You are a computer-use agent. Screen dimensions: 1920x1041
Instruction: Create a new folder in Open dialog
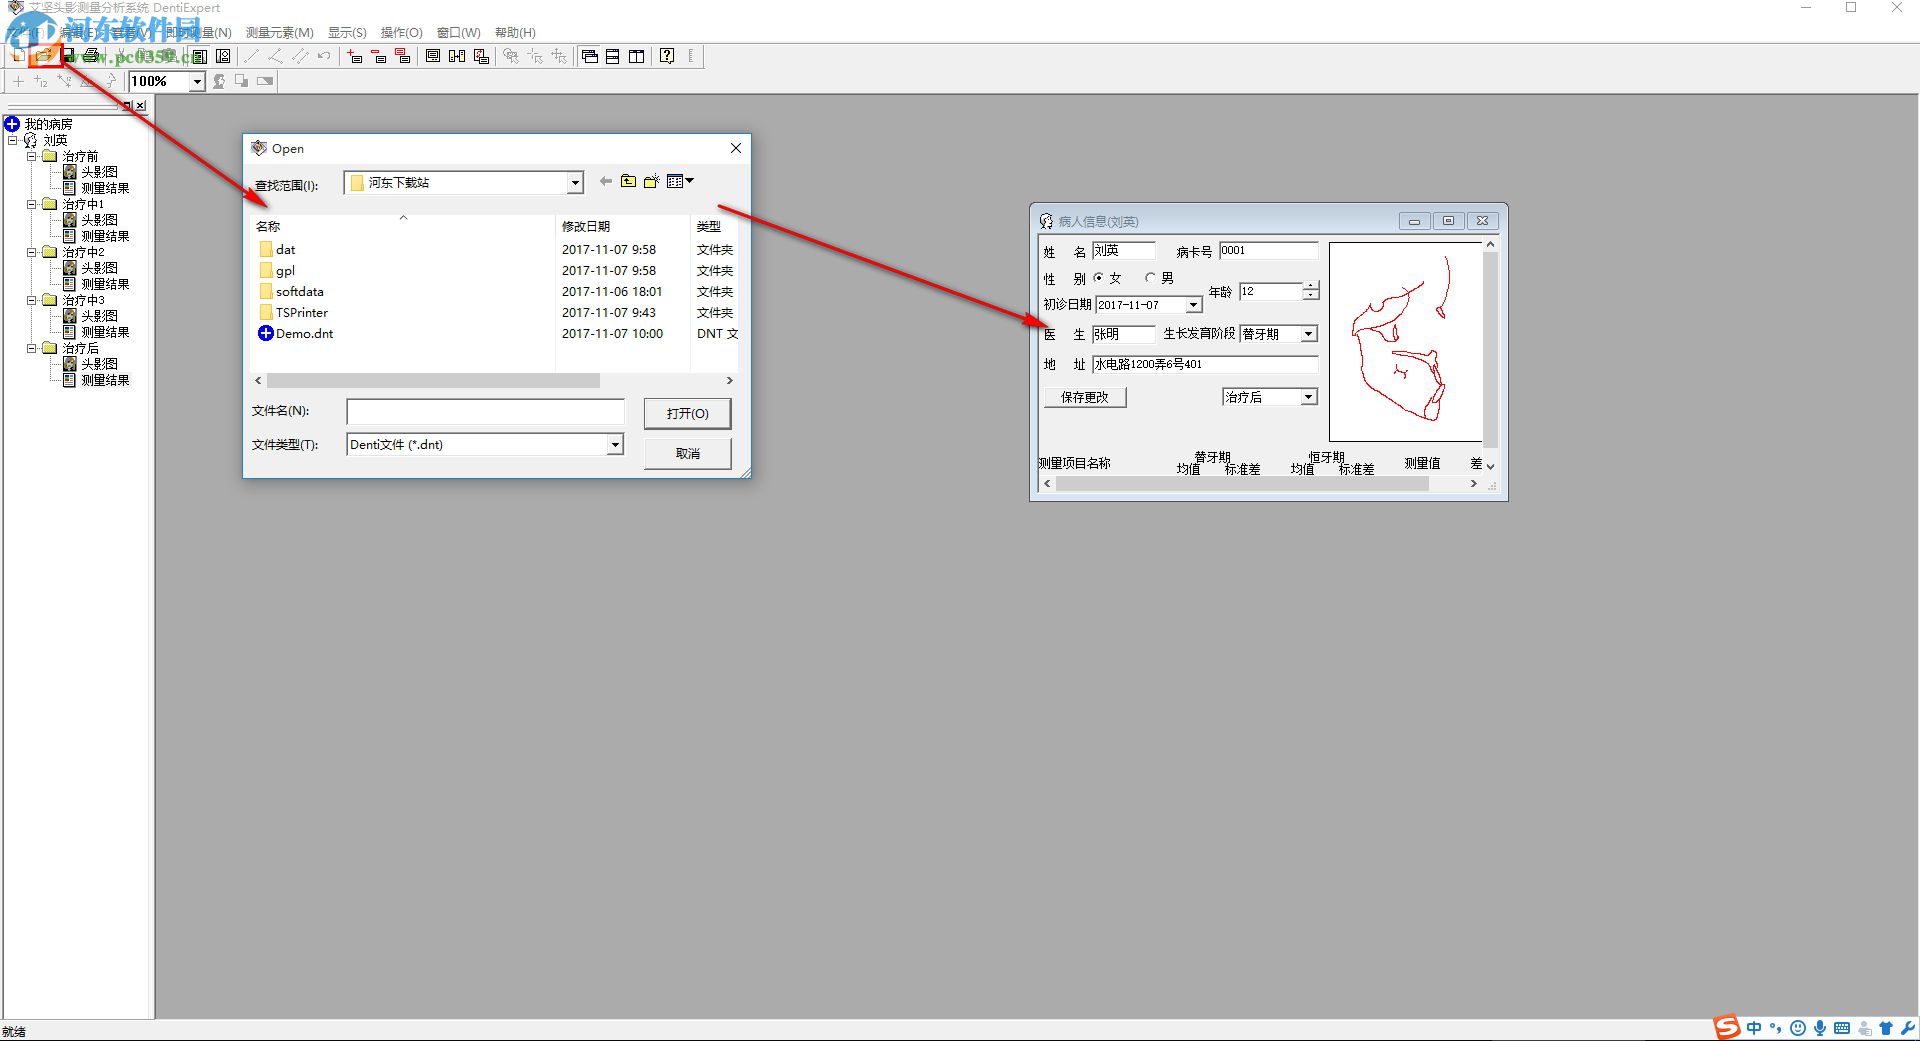click(652, 181)
